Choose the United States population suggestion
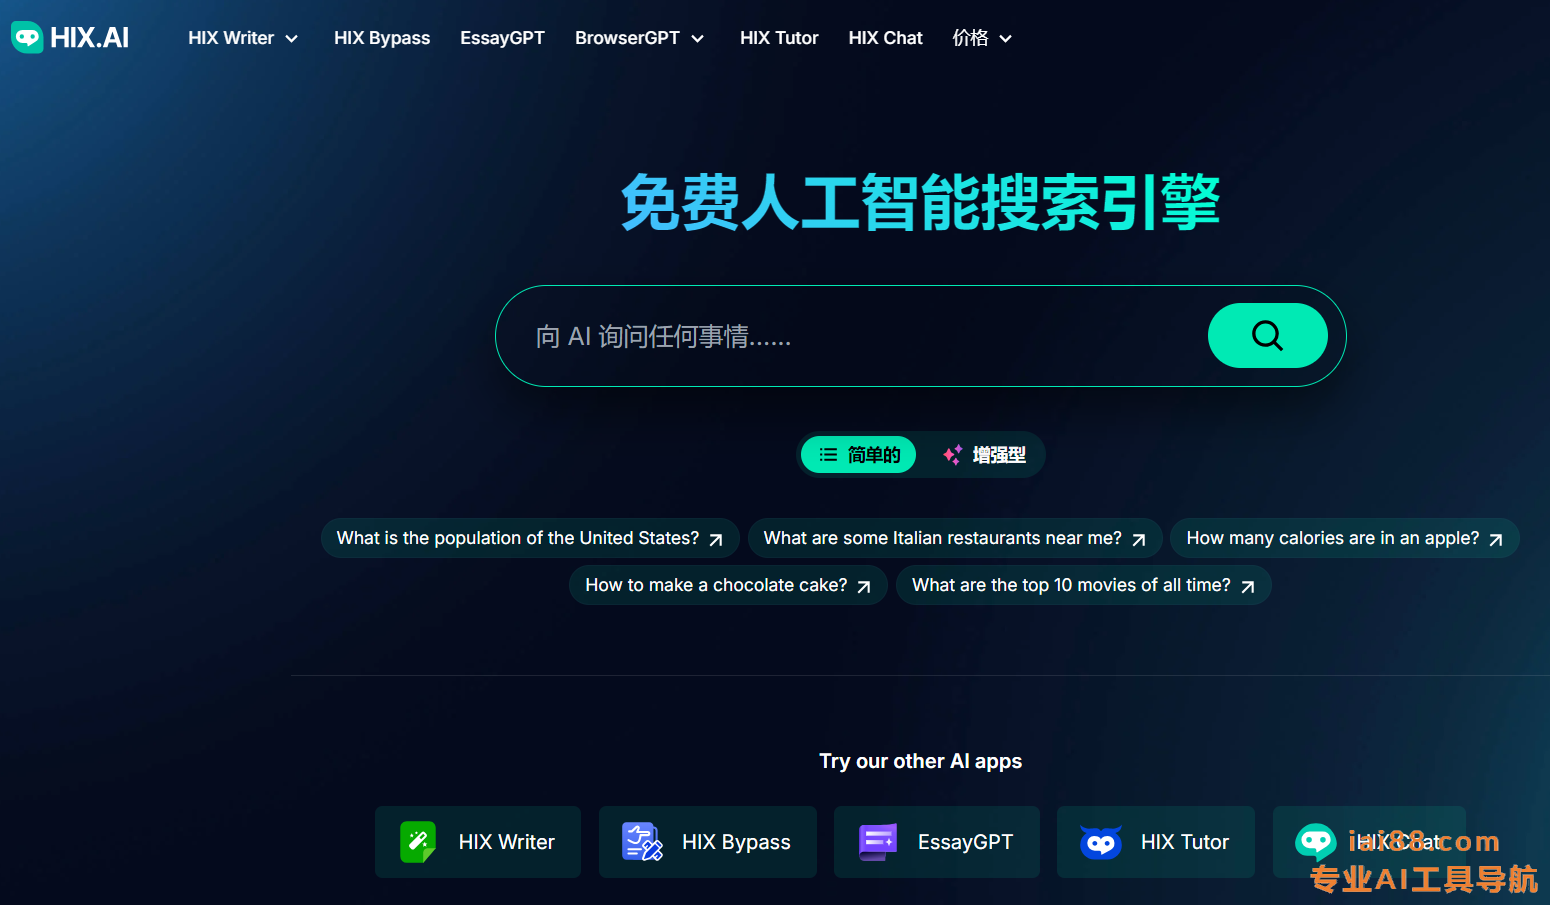This screenshot has width=1550, height=905. point(530,538)
